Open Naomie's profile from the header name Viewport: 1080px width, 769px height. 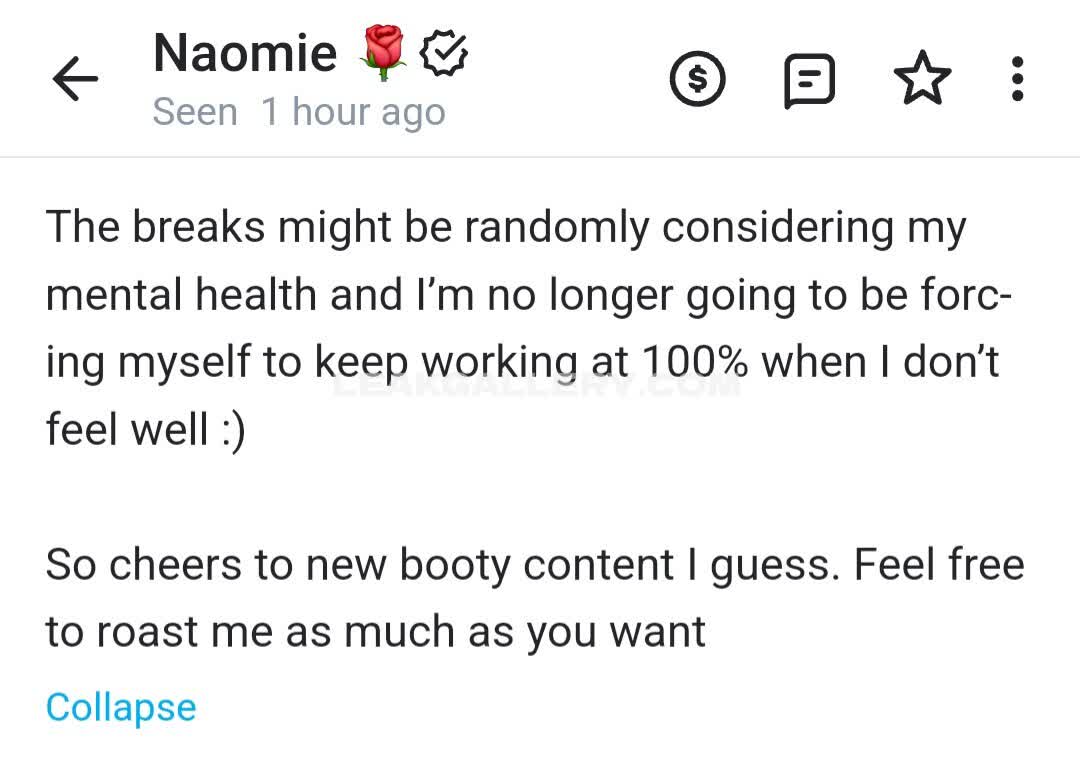point(245,52)
